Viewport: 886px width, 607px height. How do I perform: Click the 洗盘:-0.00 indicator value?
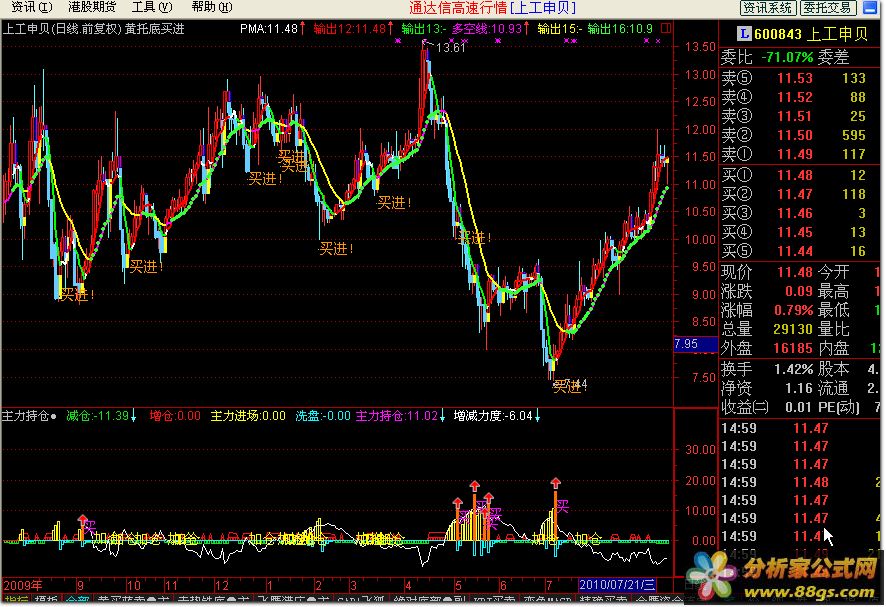click(x=323, y=417)
